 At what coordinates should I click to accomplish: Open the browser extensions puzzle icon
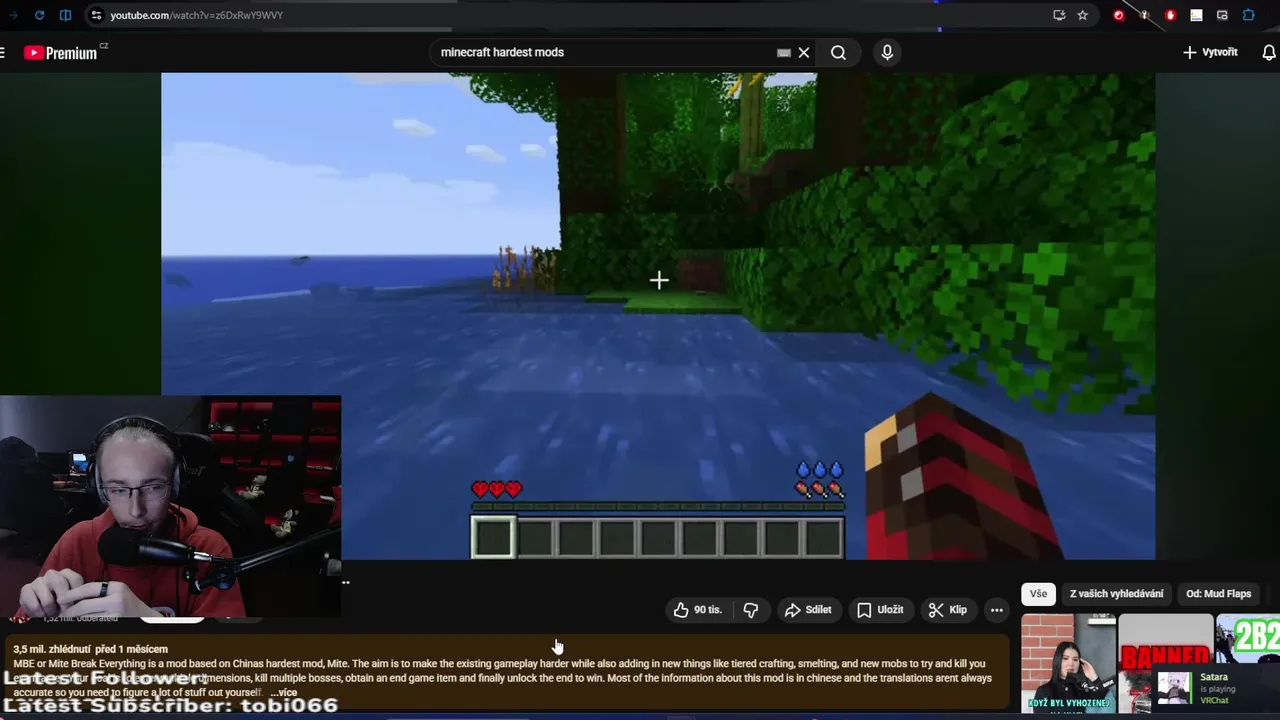pos(1248,15)
